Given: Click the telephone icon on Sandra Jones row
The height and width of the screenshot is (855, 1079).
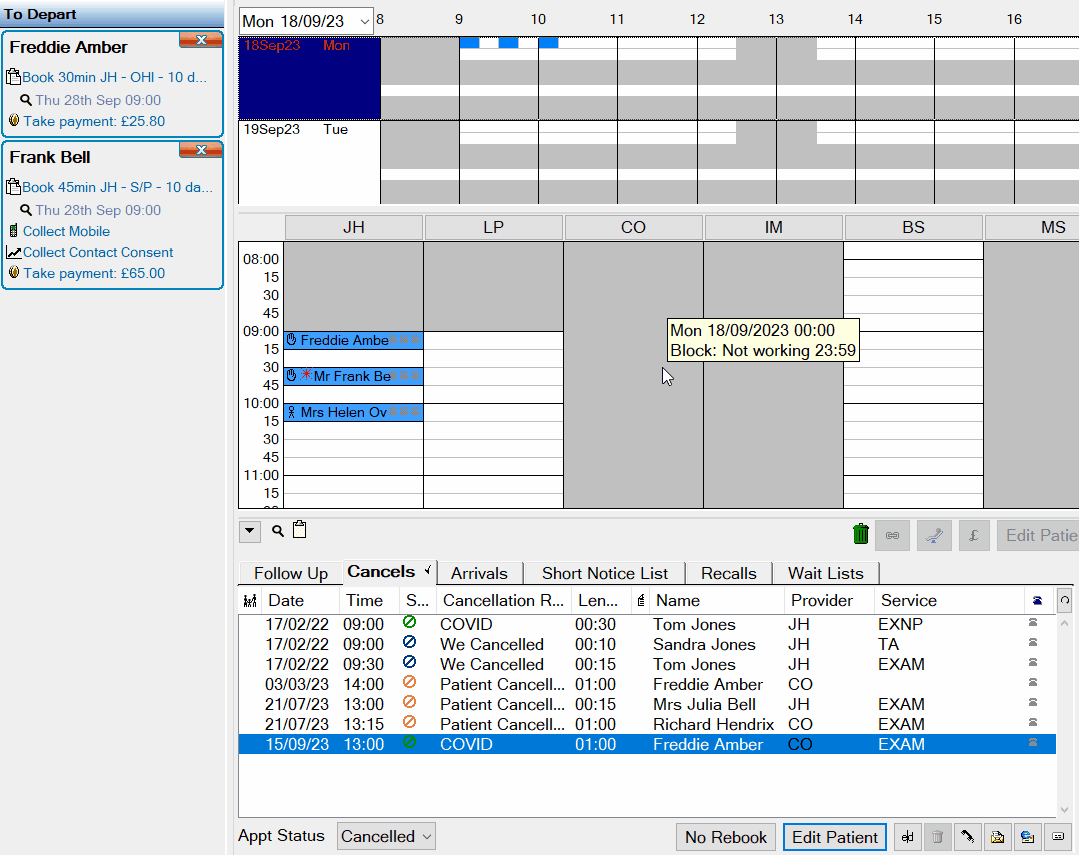Looking at the screenshot, I should pyautogui.click(x=1032, y=642).
